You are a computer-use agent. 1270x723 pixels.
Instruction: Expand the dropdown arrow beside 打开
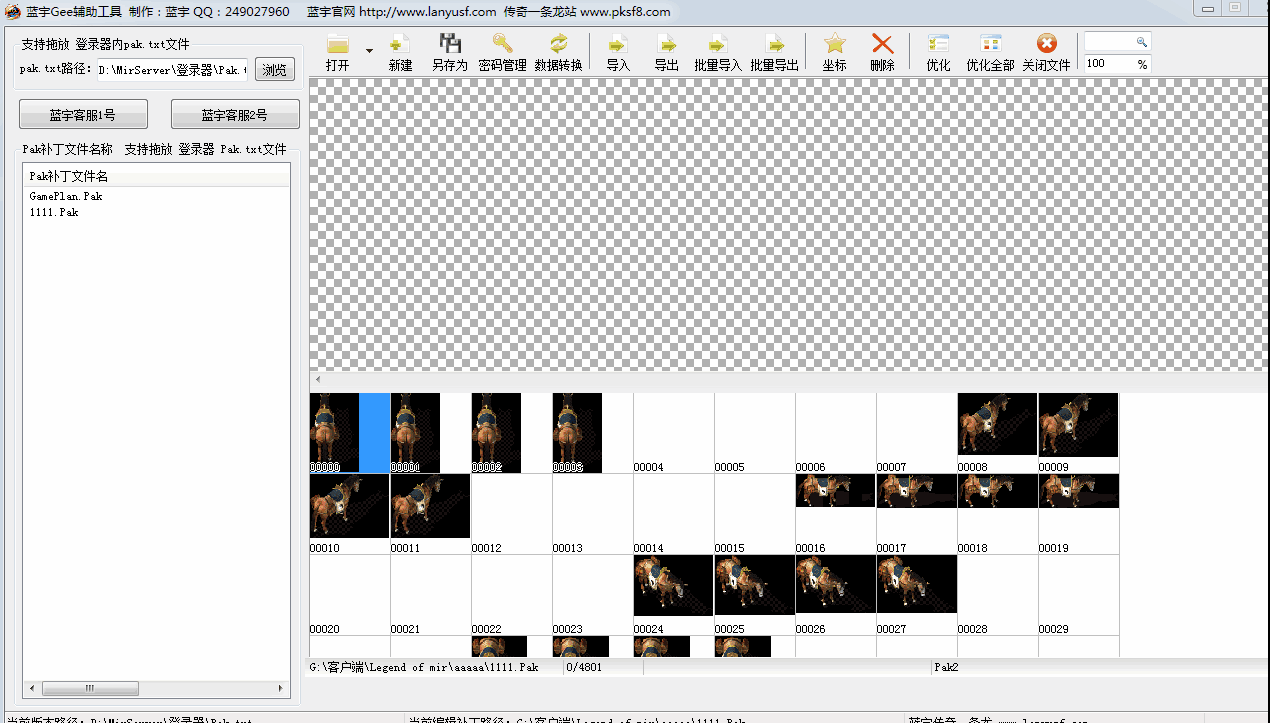click(x=369, y=50)
